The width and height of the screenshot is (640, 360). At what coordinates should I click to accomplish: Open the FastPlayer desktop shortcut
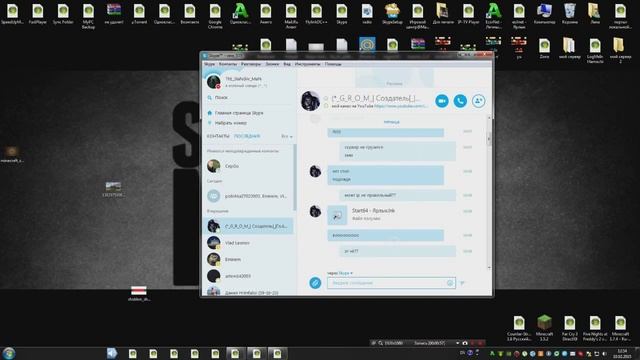(38, 13)
